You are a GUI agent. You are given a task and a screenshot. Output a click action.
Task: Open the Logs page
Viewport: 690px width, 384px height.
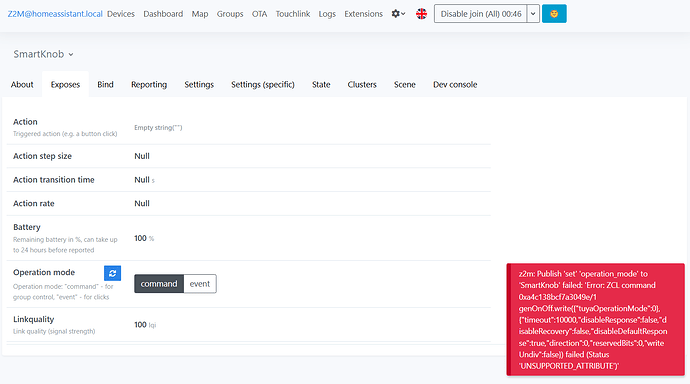click(327, 14)
